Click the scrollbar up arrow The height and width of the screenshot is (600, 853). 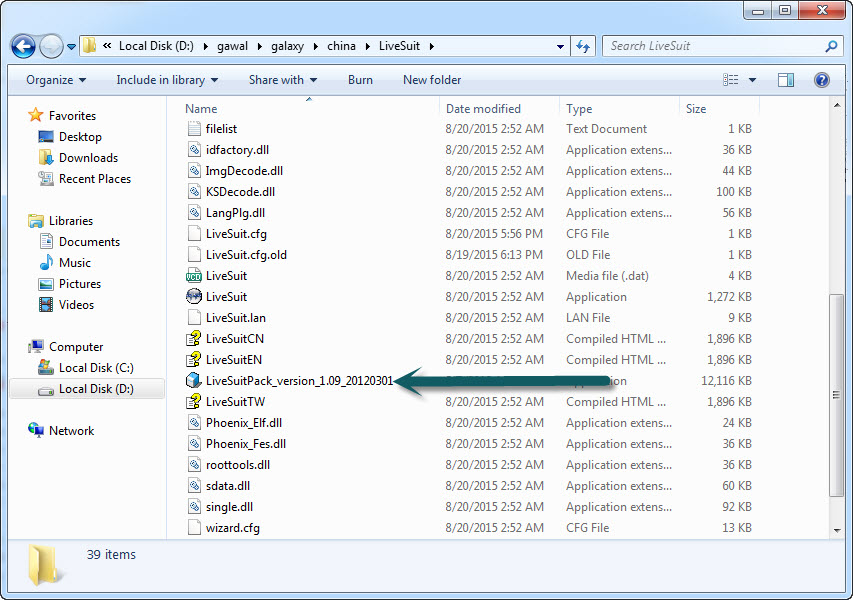pyautogui.click(x=837, y=105)
